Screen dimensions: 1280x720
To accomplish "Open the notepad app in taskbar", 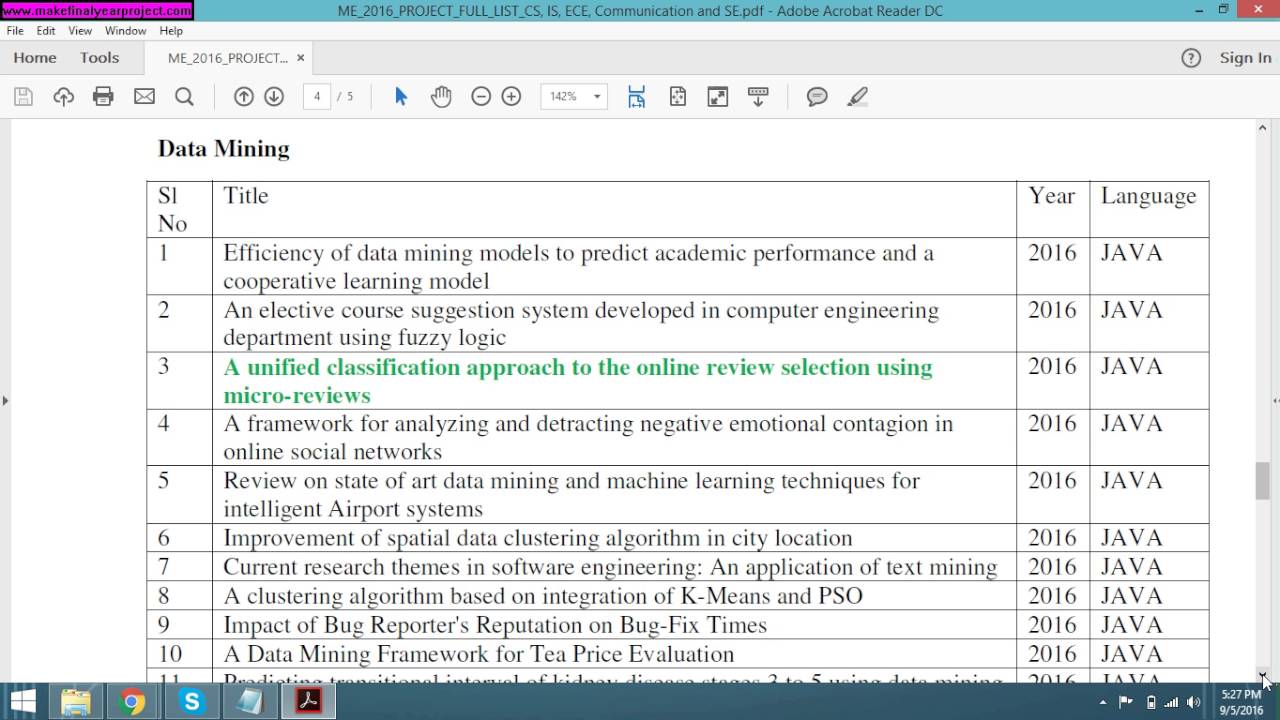I will coord(249,701).
